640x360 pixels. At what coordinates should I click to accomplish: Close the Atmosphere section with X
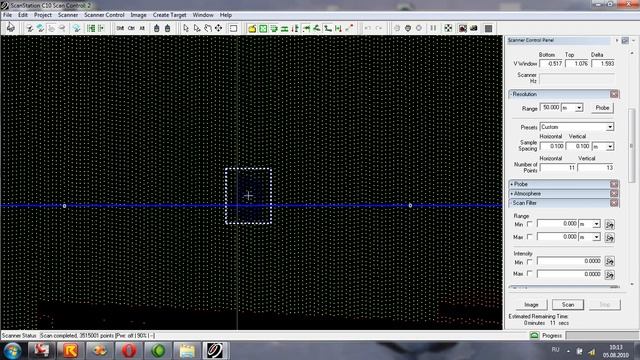coord(614,193)
